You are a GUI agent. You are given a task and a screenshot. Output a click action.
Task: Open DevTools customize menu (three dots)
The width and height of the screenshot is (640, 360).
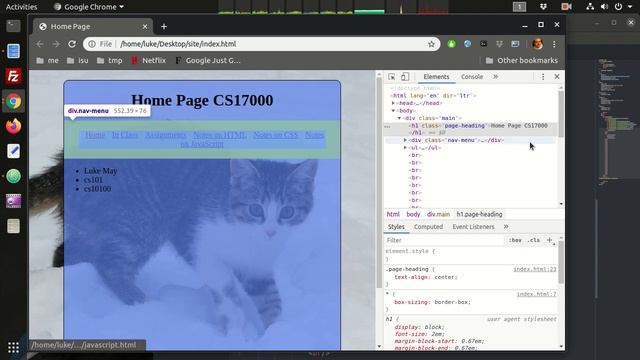[x=543, y=77]
